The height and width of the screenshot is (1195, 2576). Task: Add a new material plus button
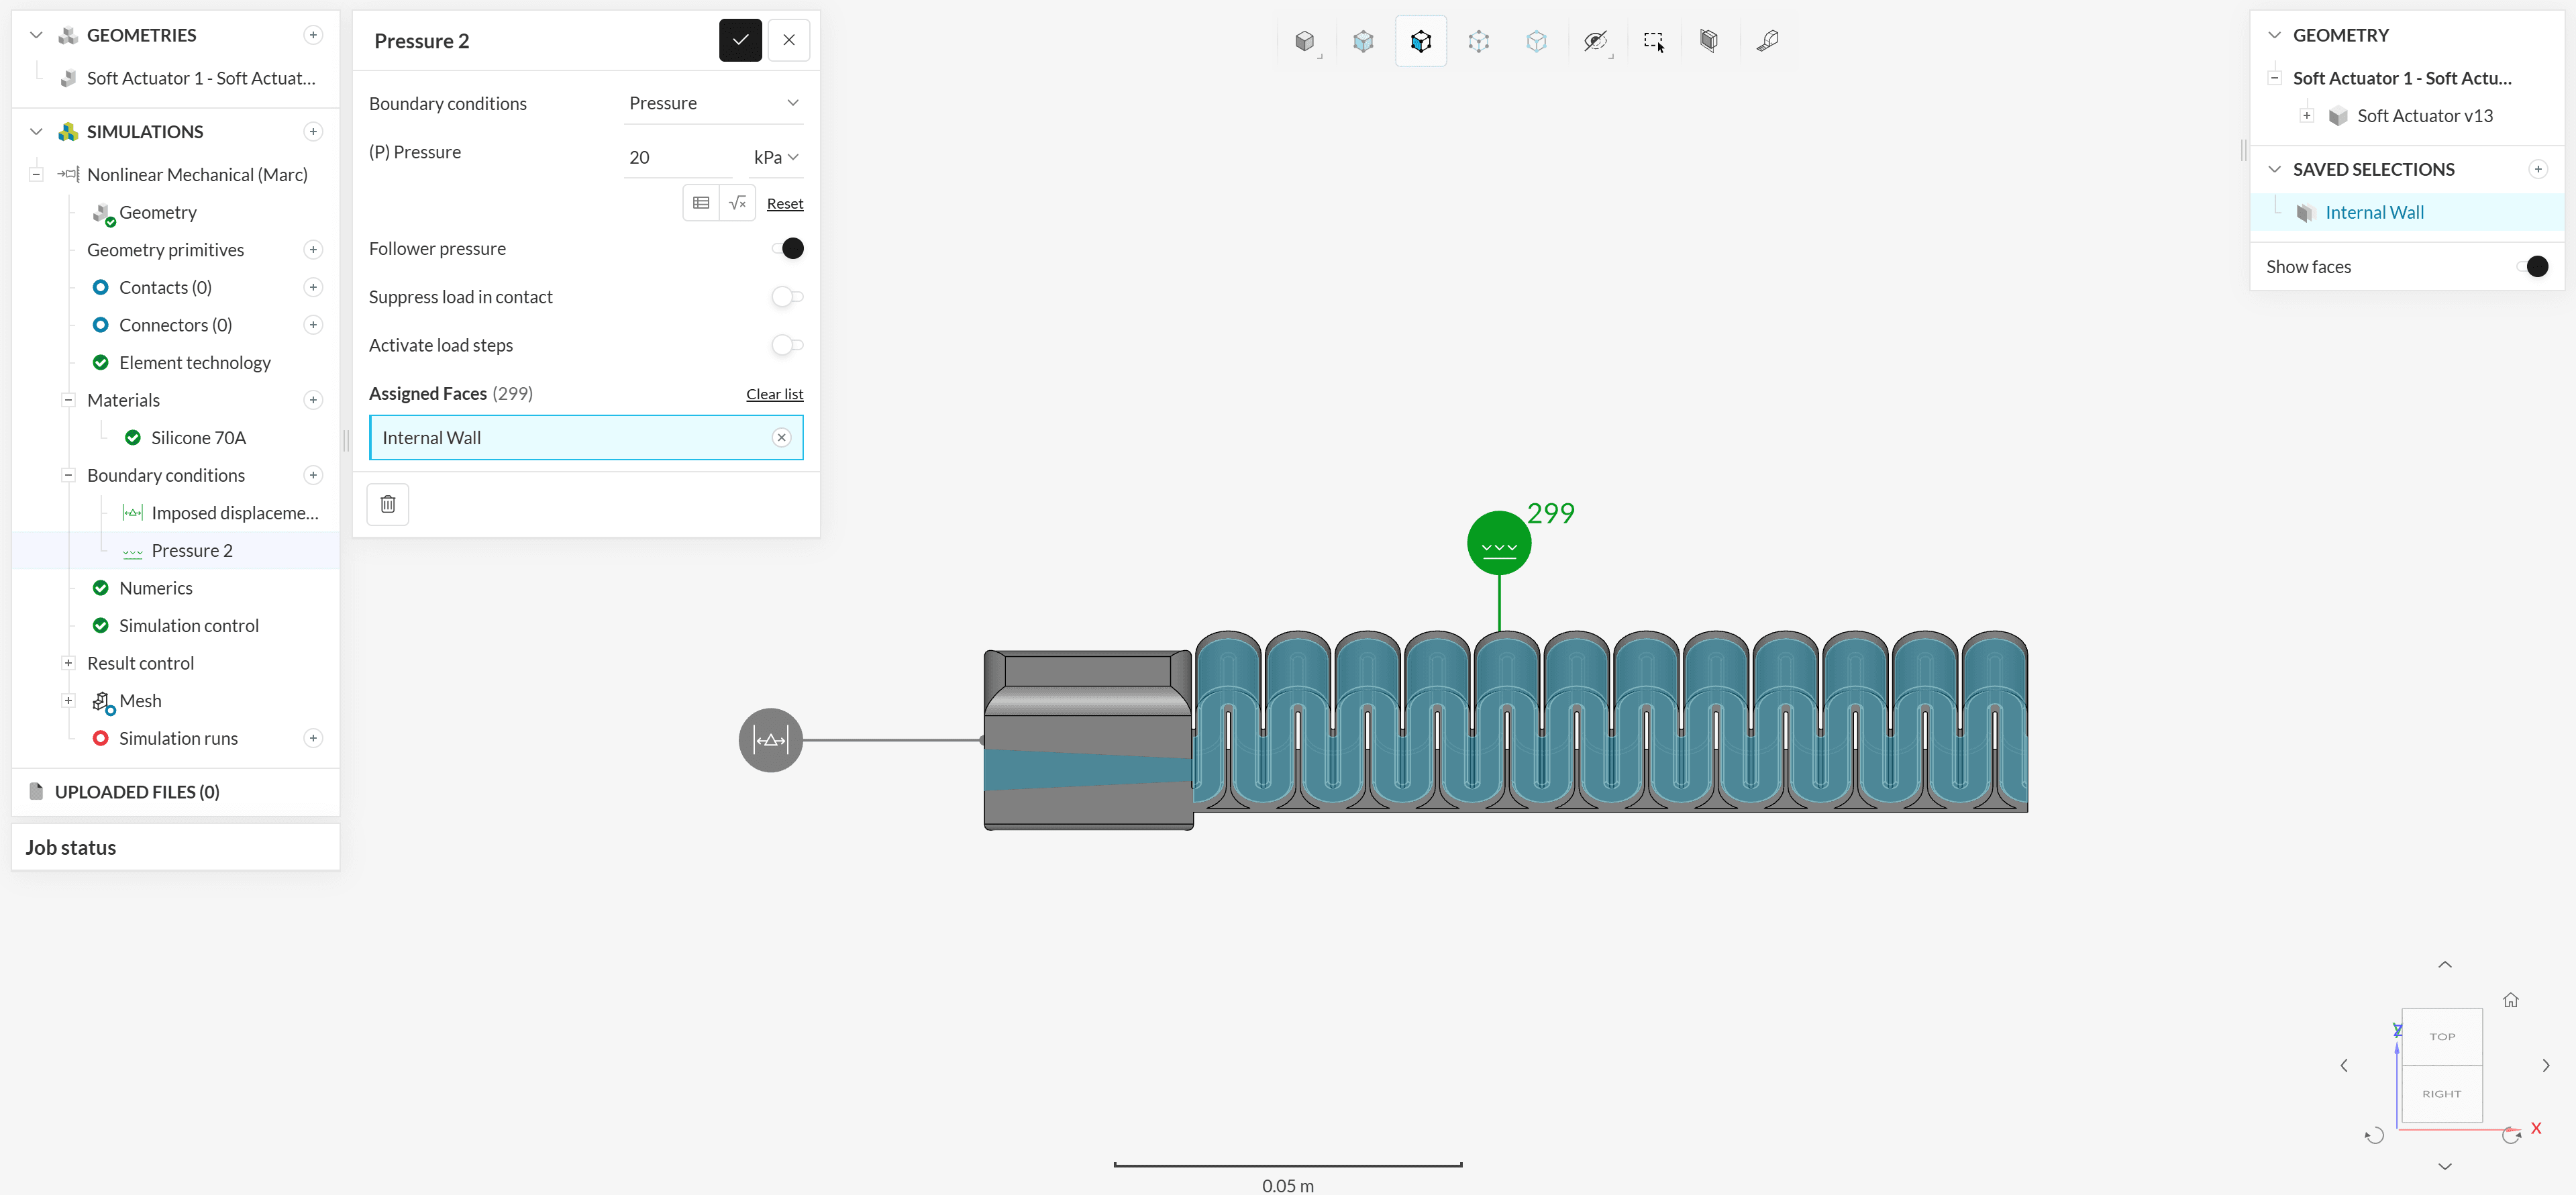[313, 400]
